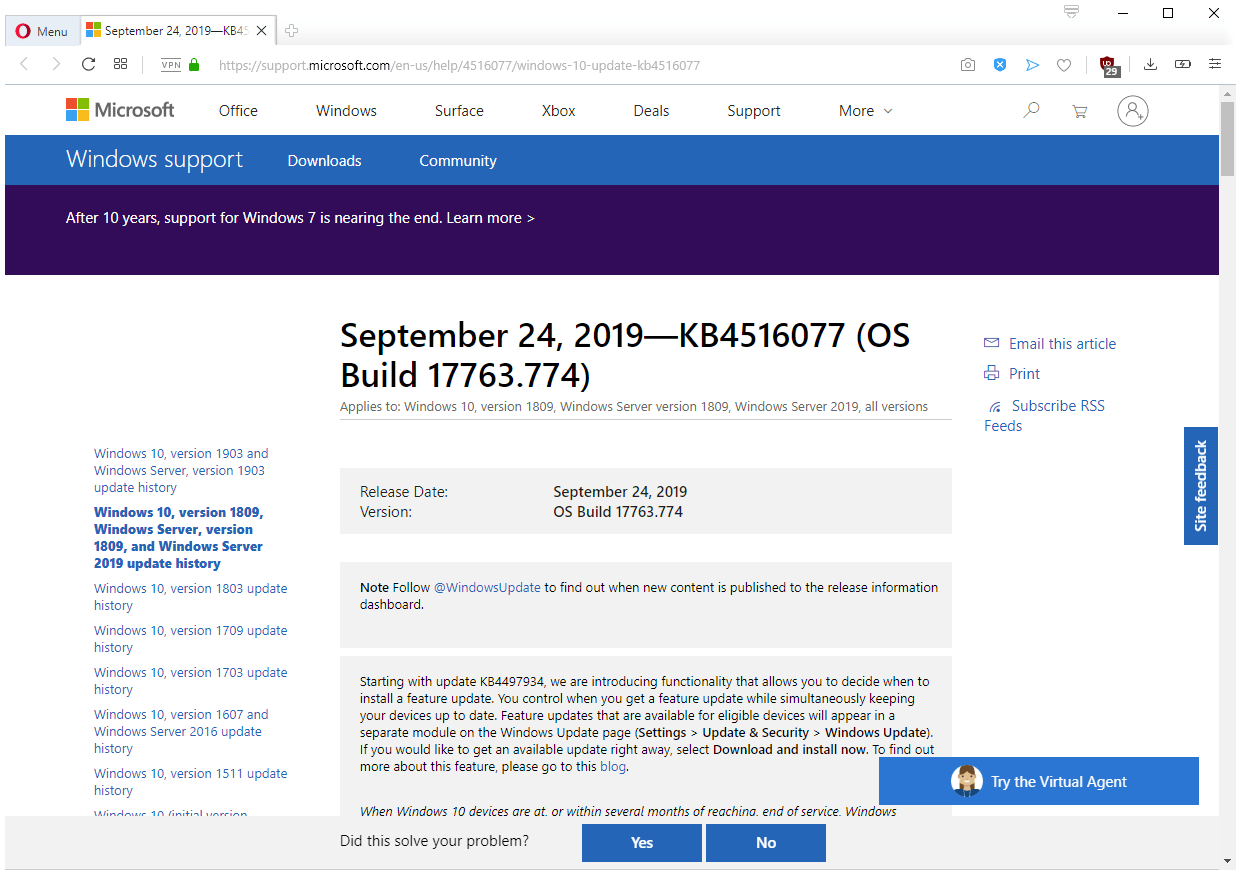The height and width of the screenshot is (876, 1241).
Task: Close the September 24, 2019 browser tab
Action: [x=262, y=31]
